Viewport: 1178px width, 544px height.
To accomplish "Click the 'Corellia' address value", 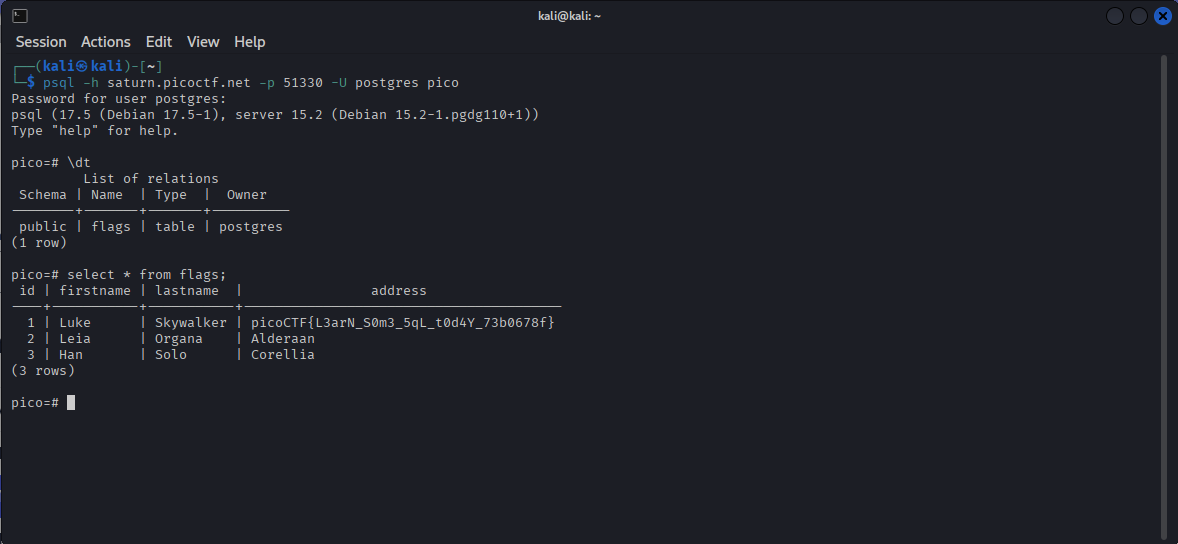I will click(x=282, y=355).
